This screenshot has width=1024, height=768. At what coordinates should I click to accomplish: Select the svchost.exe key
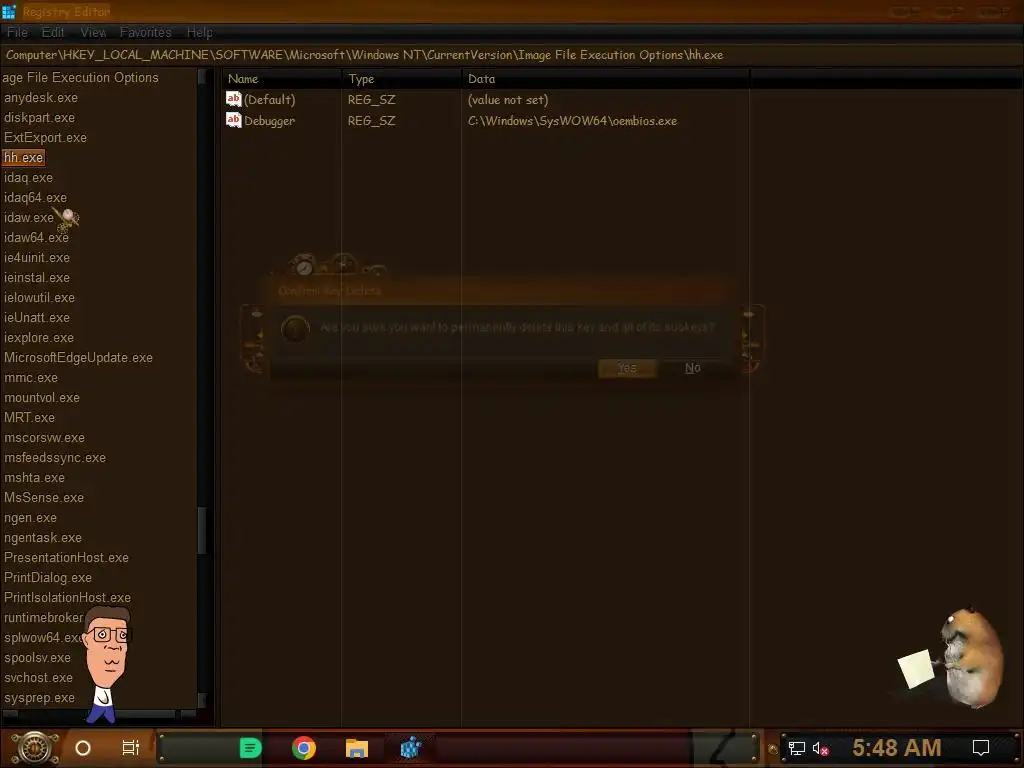38,678
